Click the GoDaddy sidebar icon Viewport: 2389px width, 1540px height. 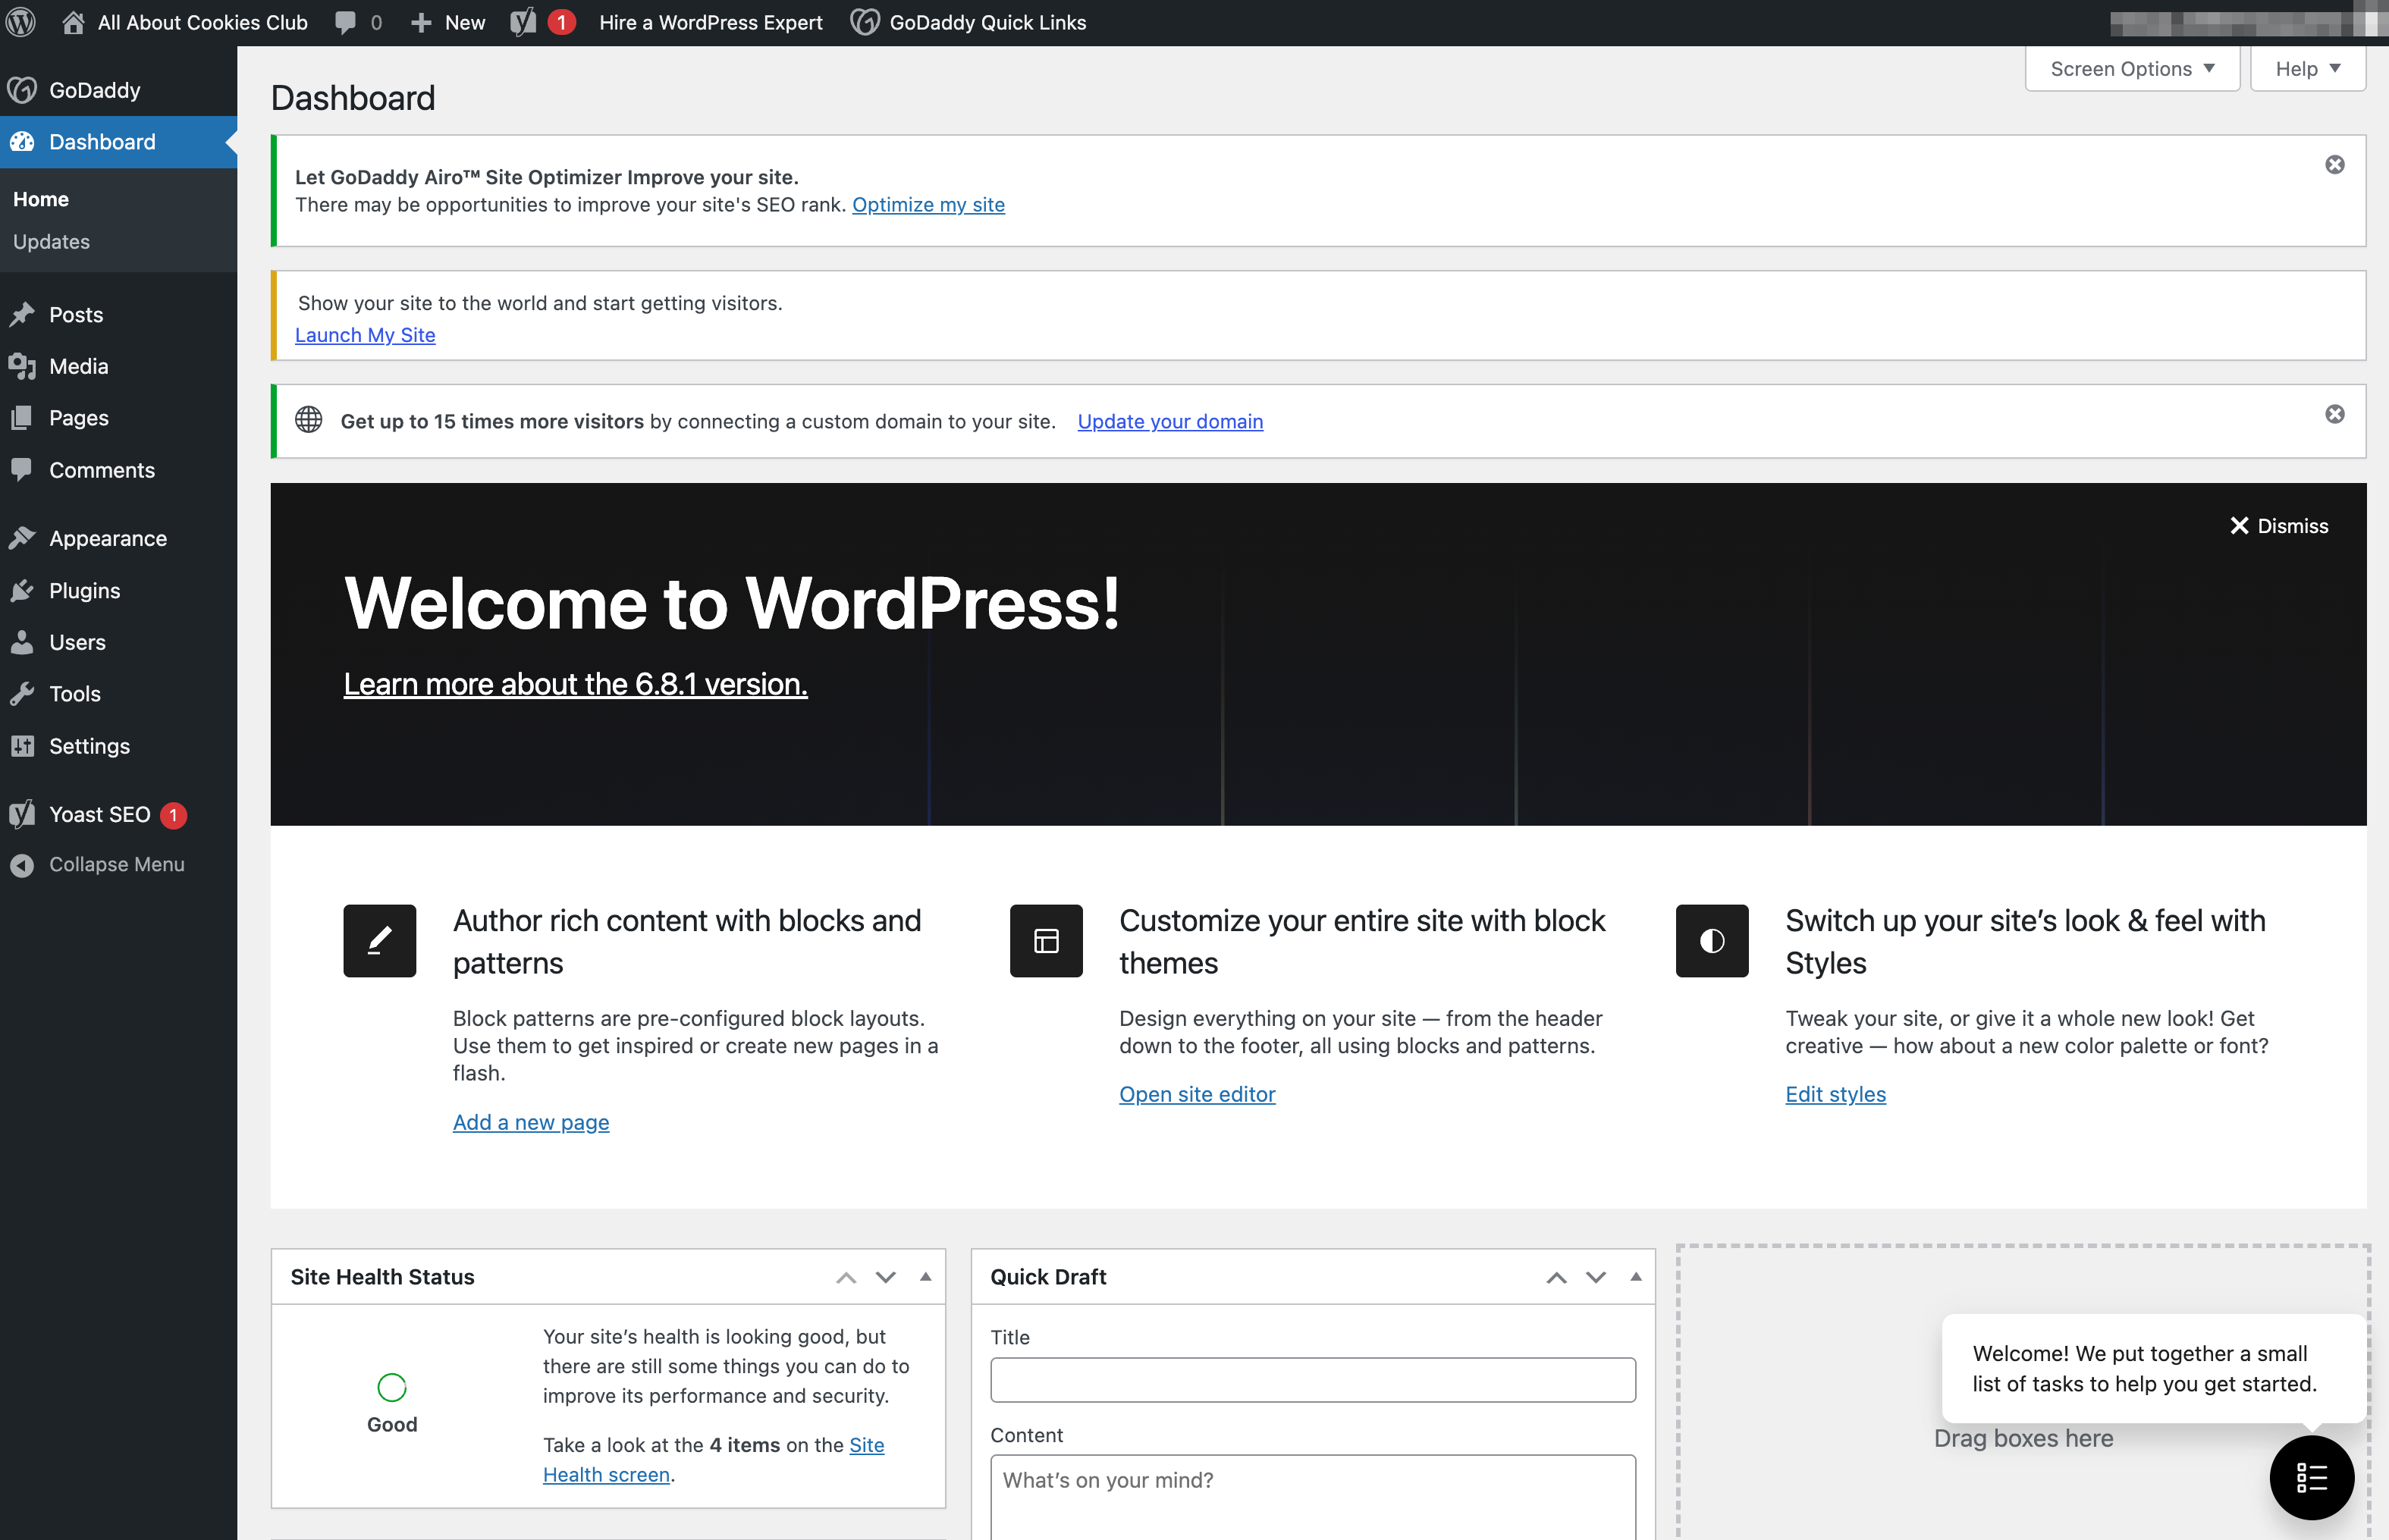[22, 90]
